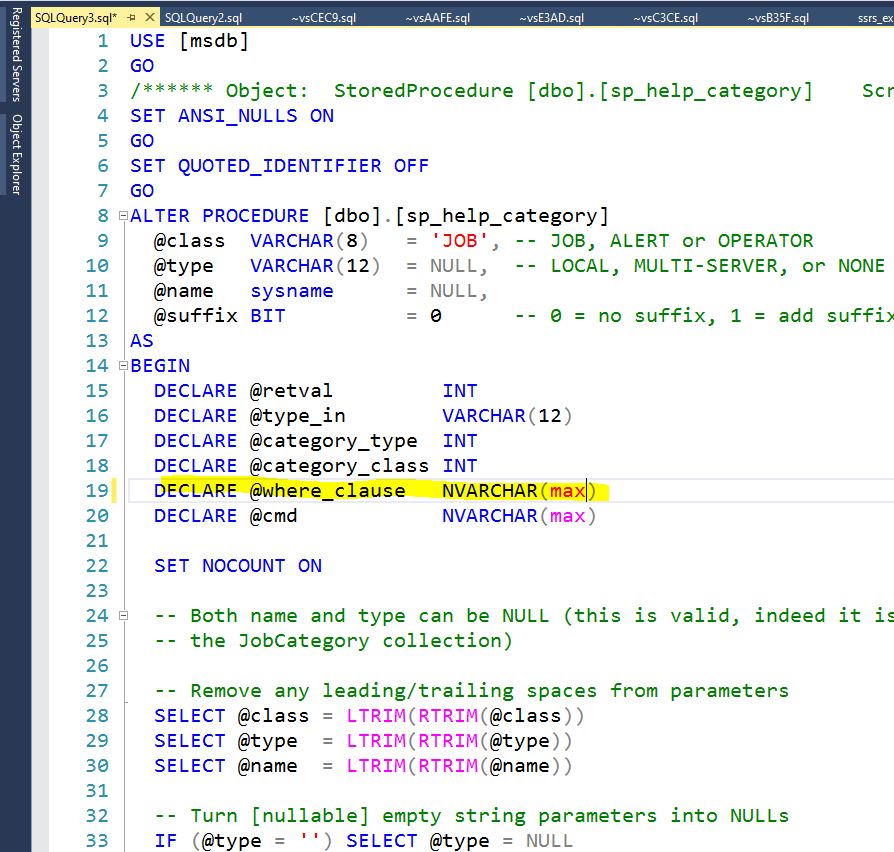The height and width of the screenshot is (852, 894).
Task: Click 'SET NOCOUNT ON' statement
Action: pos(238,566)
